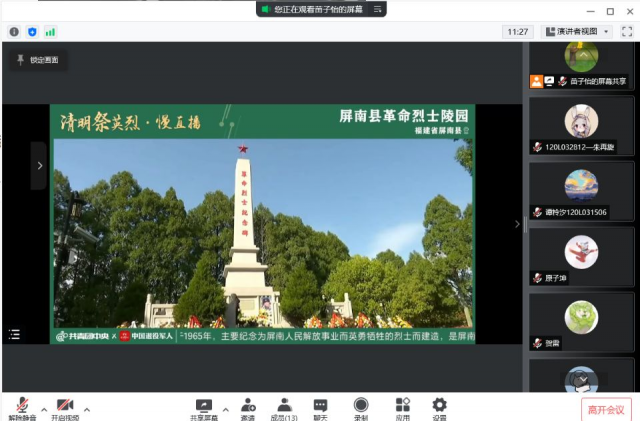Open the 聊天 chat panel
Viewport: 640px width, 421px height.
point(320,406)
